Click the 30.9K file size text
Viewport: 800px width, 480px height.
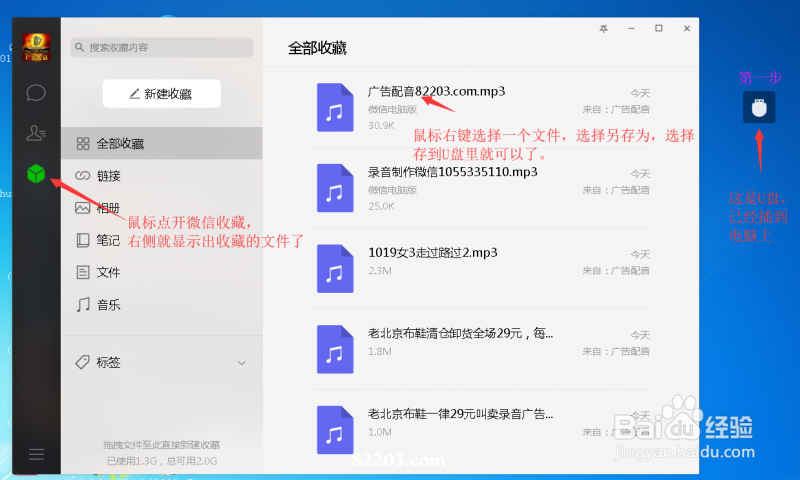pos(381,125)
